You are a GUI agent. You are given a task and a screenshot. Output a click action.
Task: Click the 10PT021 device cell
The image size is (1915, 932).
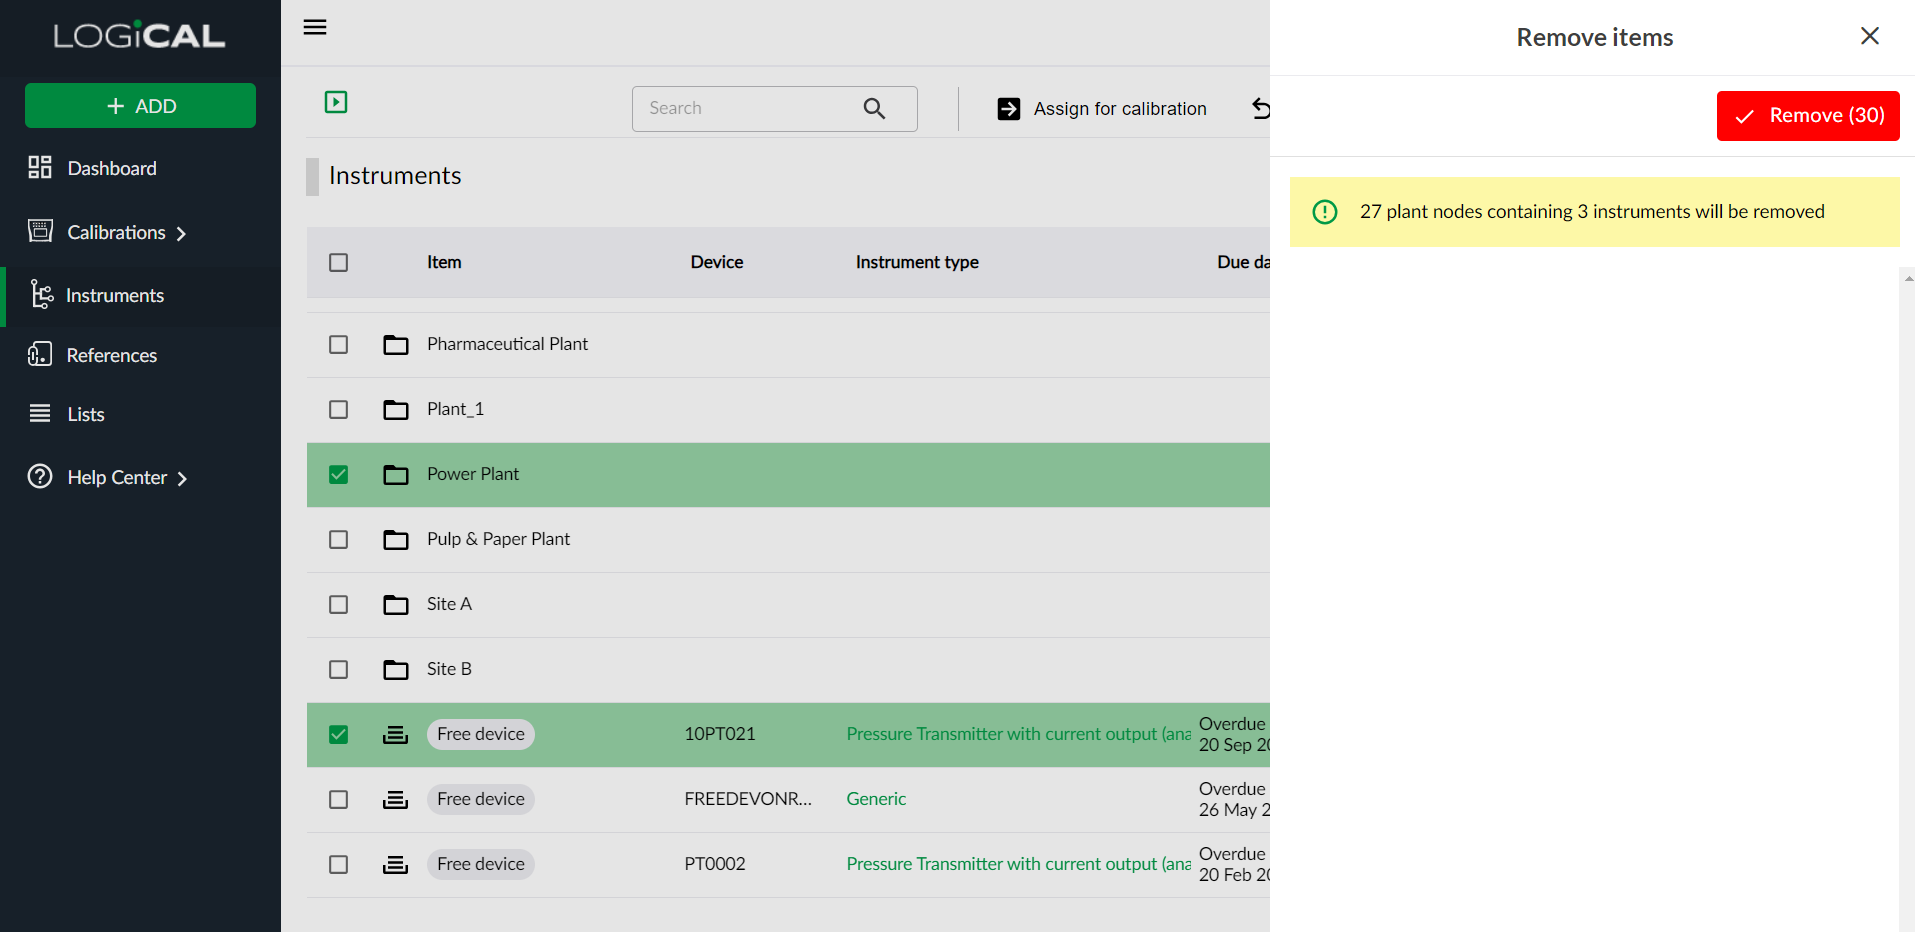[720, 734]
